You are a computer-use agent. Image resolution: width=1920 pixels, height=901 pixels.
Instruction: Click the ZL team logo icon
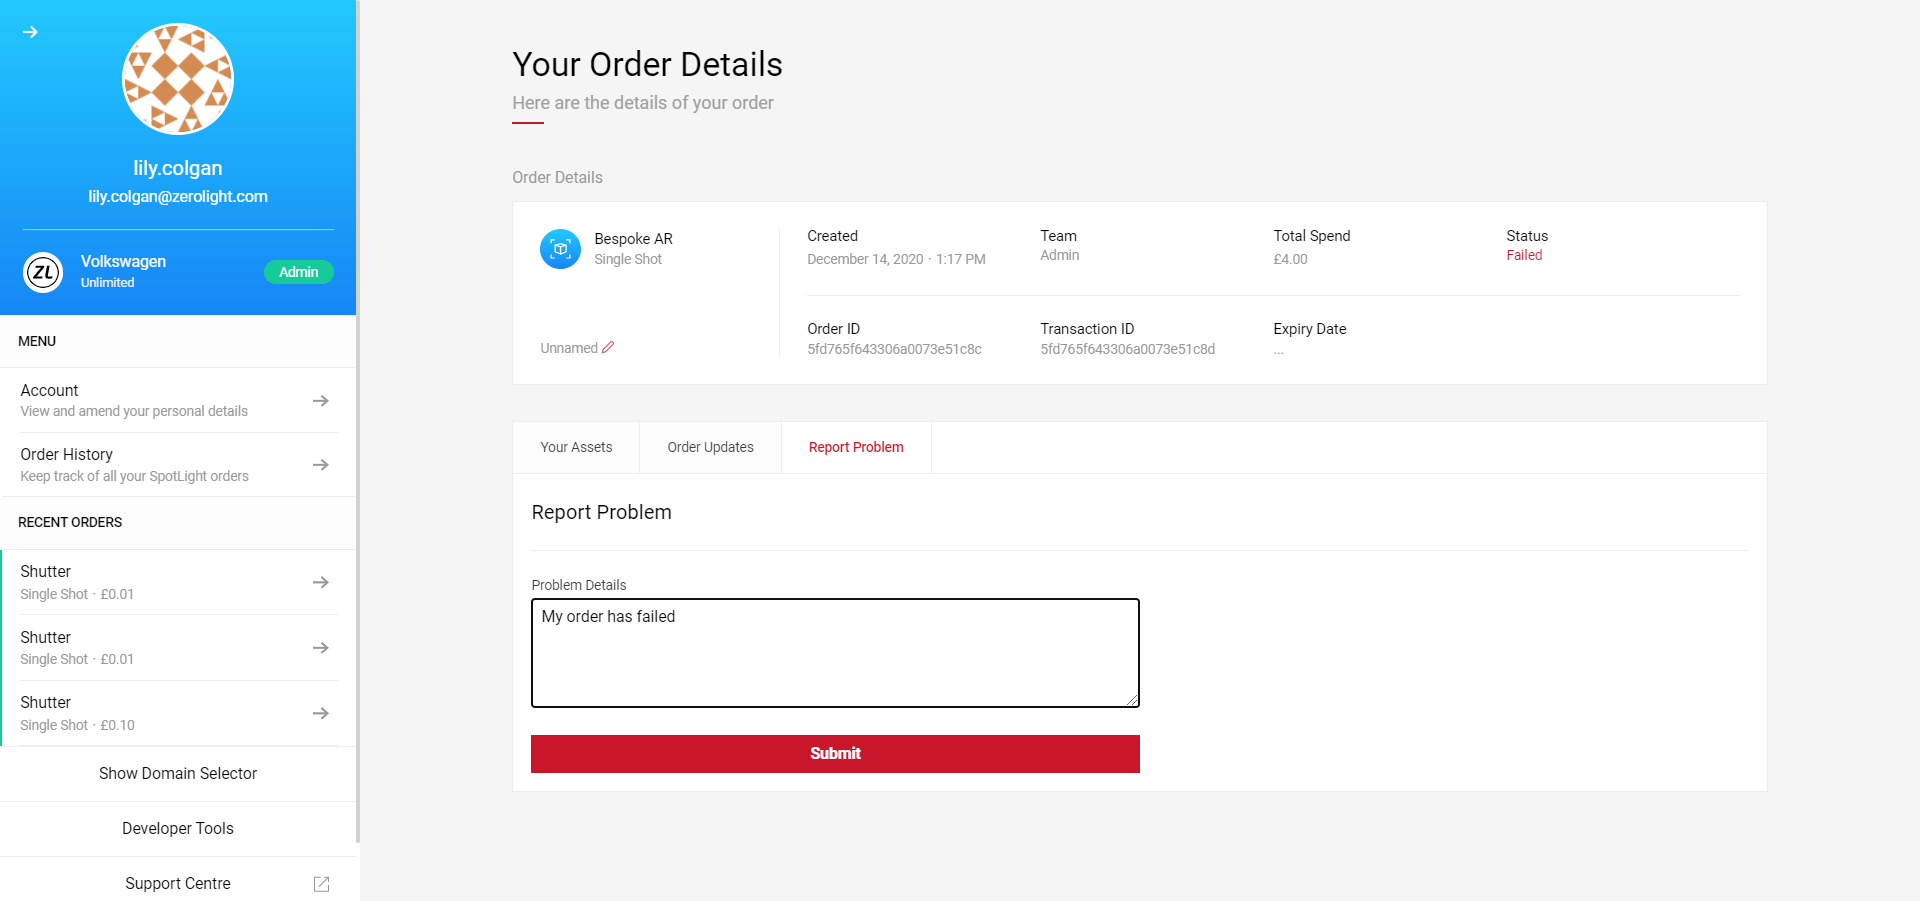[x=43, y=272]
